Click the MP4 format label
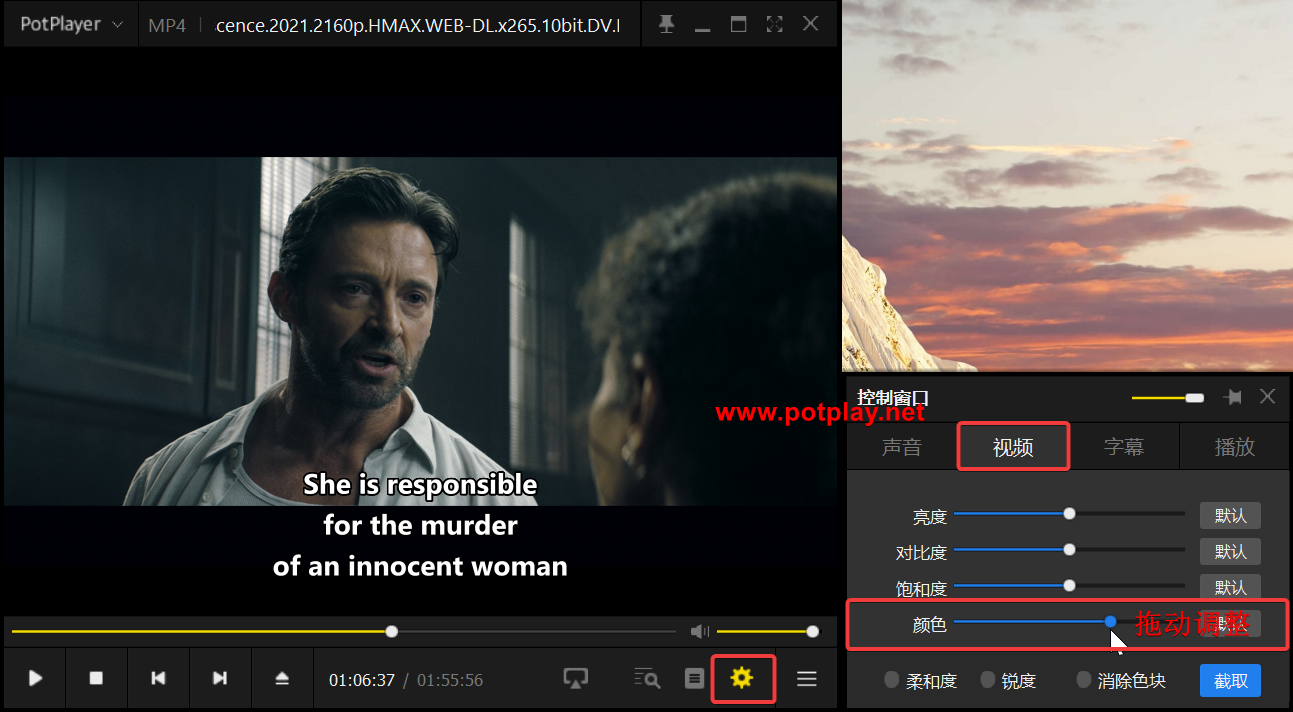The width and height of the screenshot is (1293, 712). (167, 25)
